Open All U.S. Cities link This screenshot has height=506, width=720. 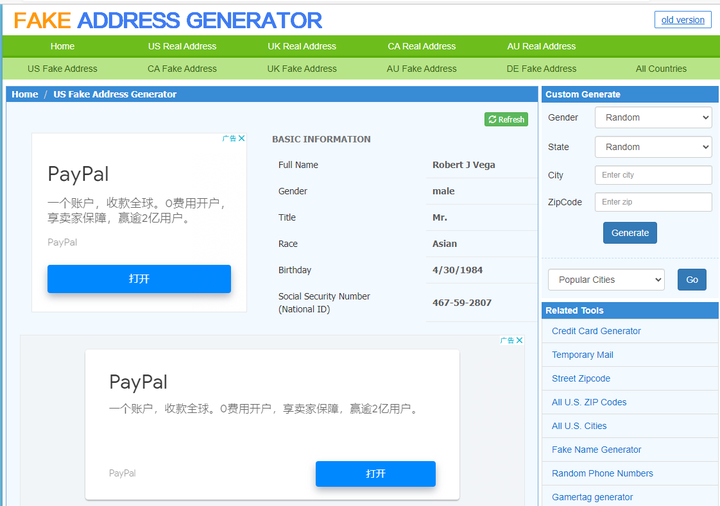tap(579, 426)
